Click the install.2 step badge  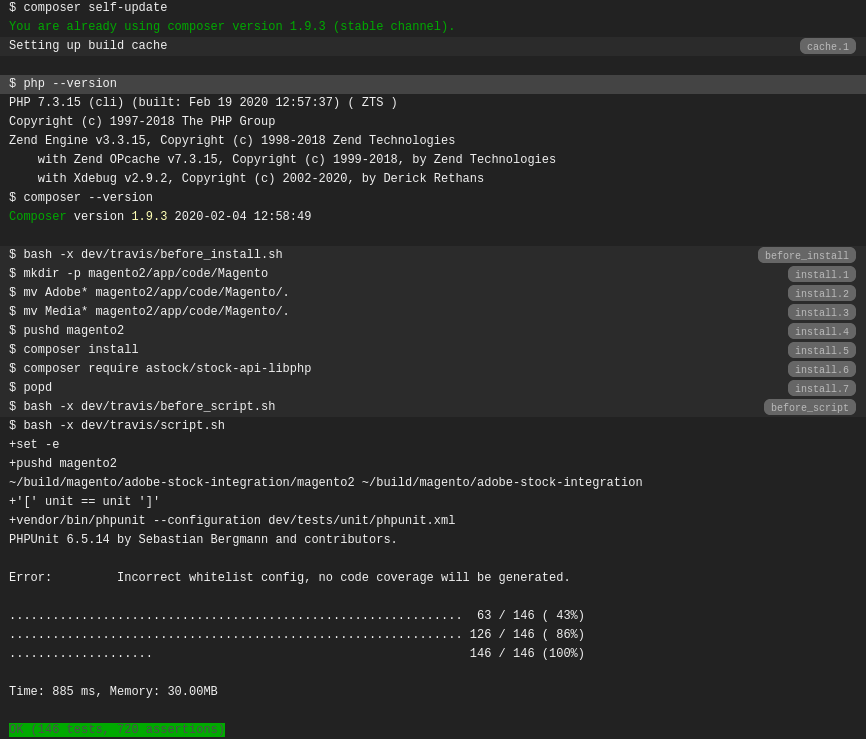(821, 293)
